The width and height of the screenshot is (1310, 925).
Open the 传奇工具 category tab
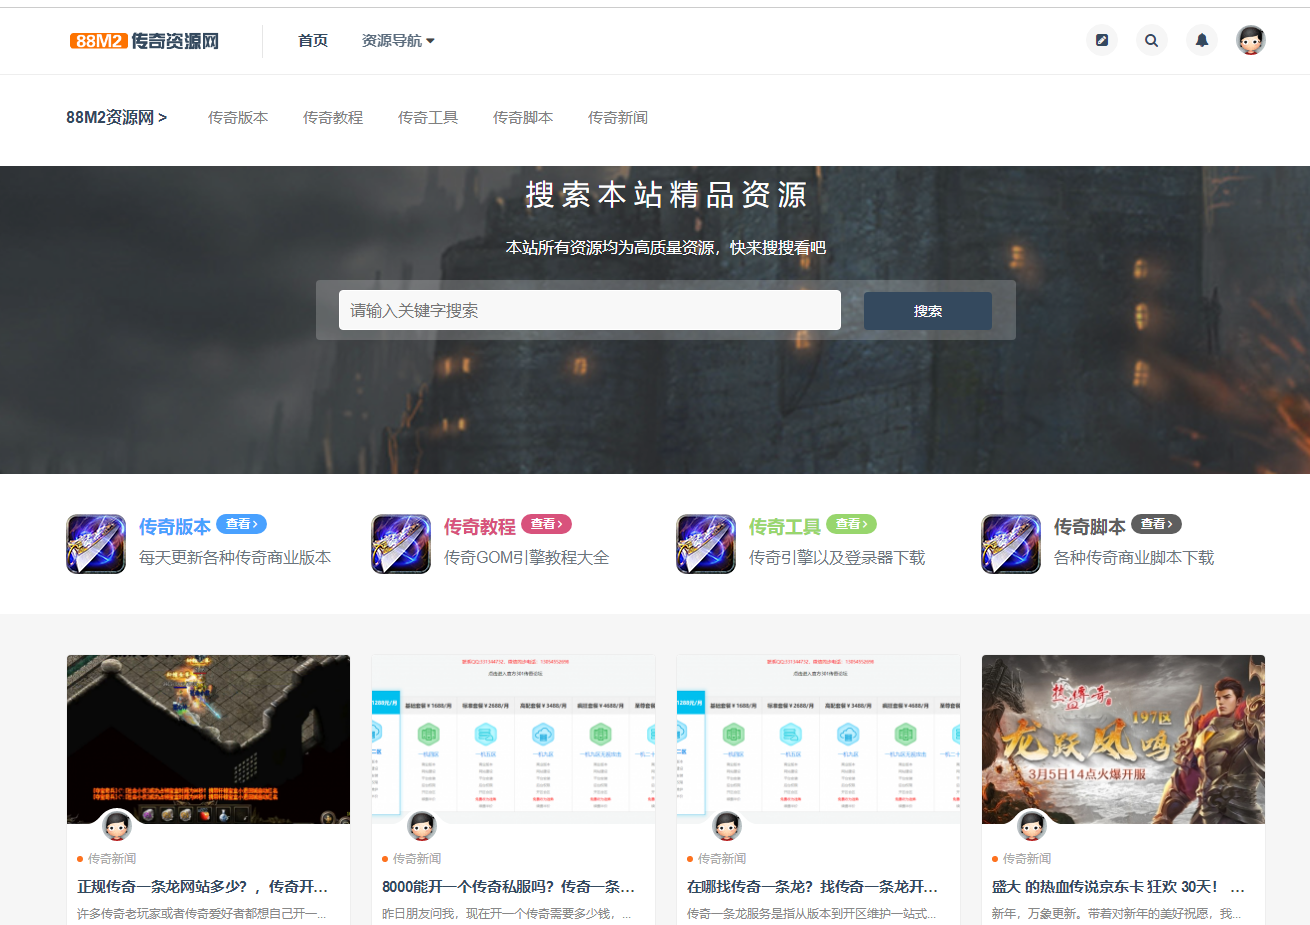(x=428, y=118)
